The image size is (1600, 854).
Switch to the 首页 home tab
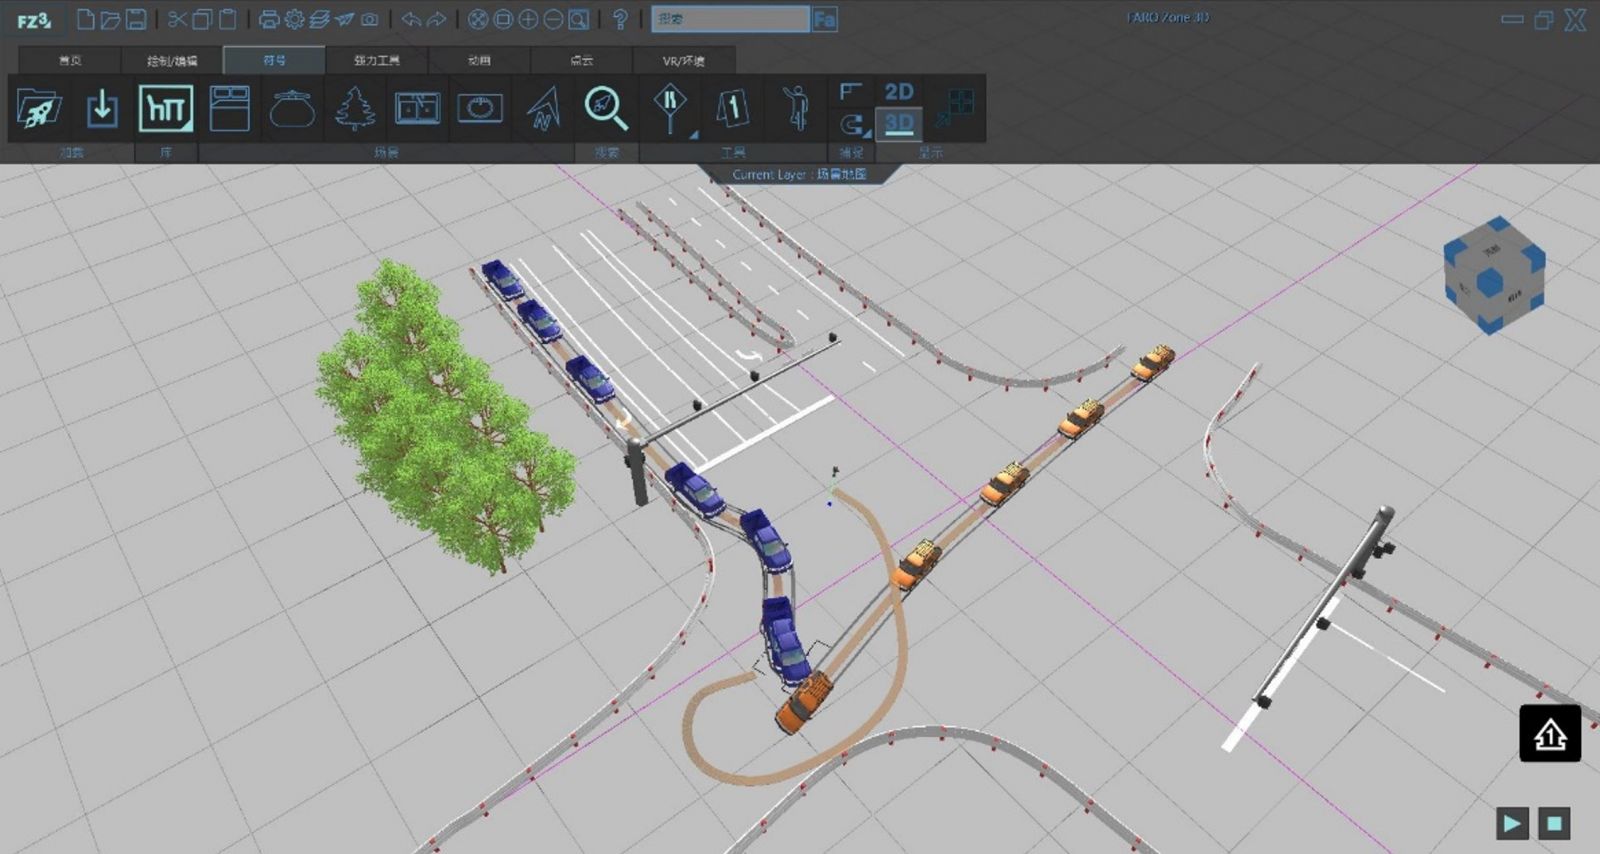point(69,60)
